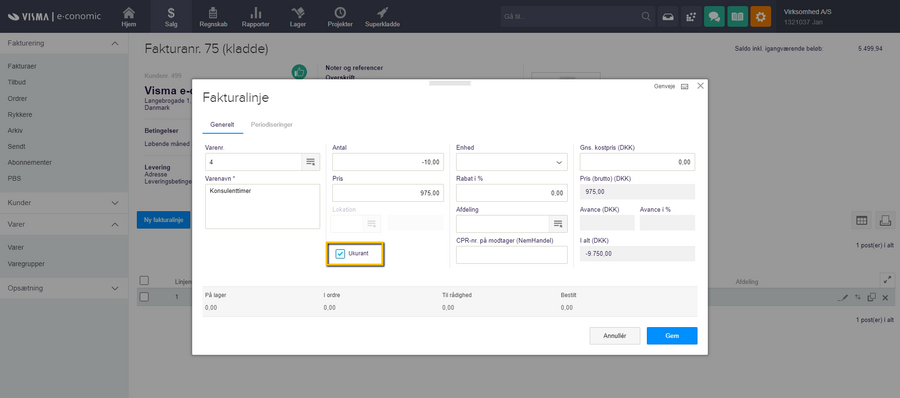Open the Rapporter chart icon
900x398 pixels.
[x=256, y=13]
